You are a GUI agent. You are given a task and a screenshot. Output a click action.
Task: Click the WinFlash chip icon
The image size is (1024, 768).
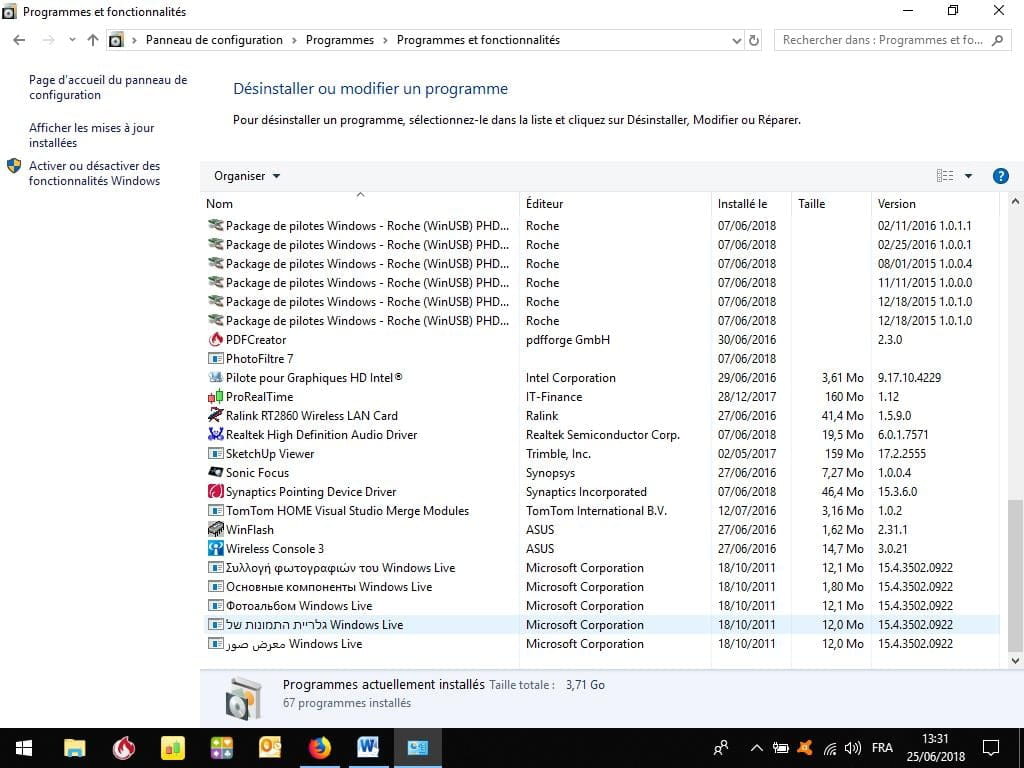[x=216, y=529]
